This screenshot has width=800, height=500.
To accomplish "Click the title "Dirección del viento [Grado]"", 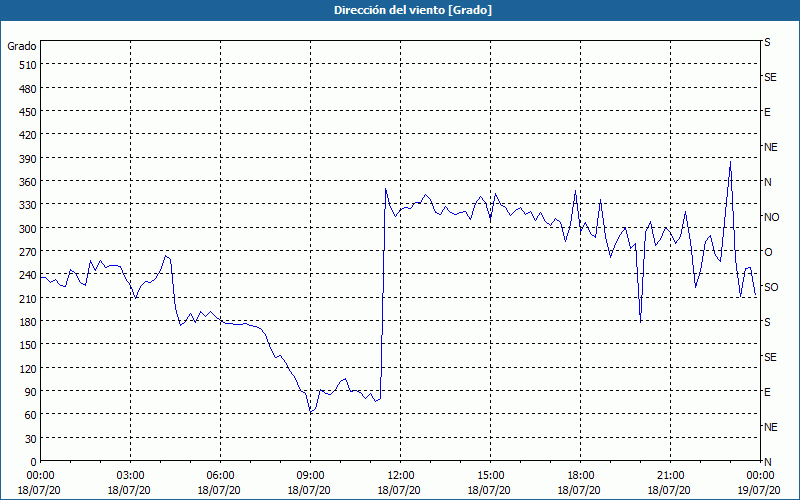I will point(413,10).
